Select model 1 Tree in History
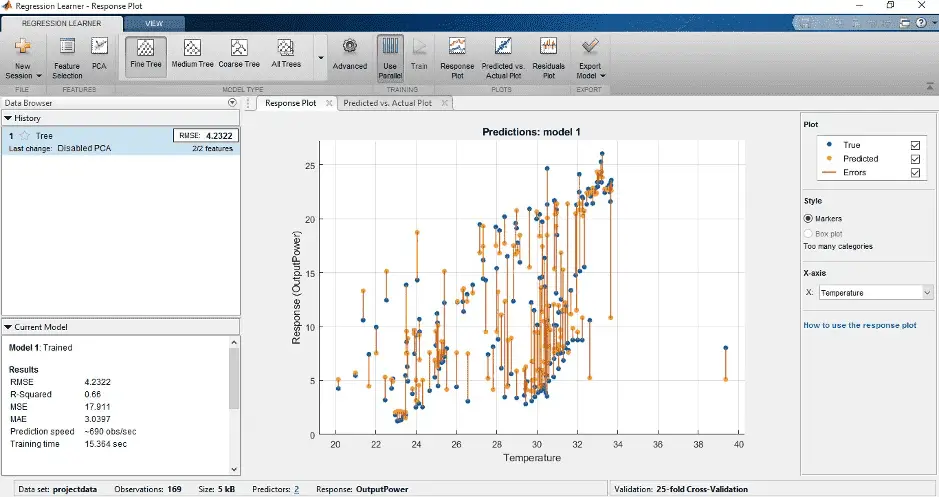This screenshot has height=497, width=939. point(120,141)
